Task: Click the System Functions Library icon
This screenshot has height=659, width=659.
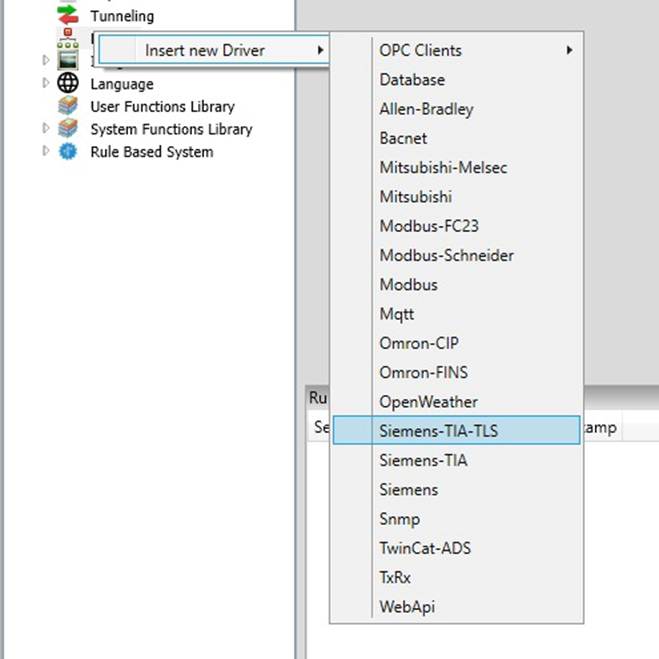Action: (x=68, y=129)
